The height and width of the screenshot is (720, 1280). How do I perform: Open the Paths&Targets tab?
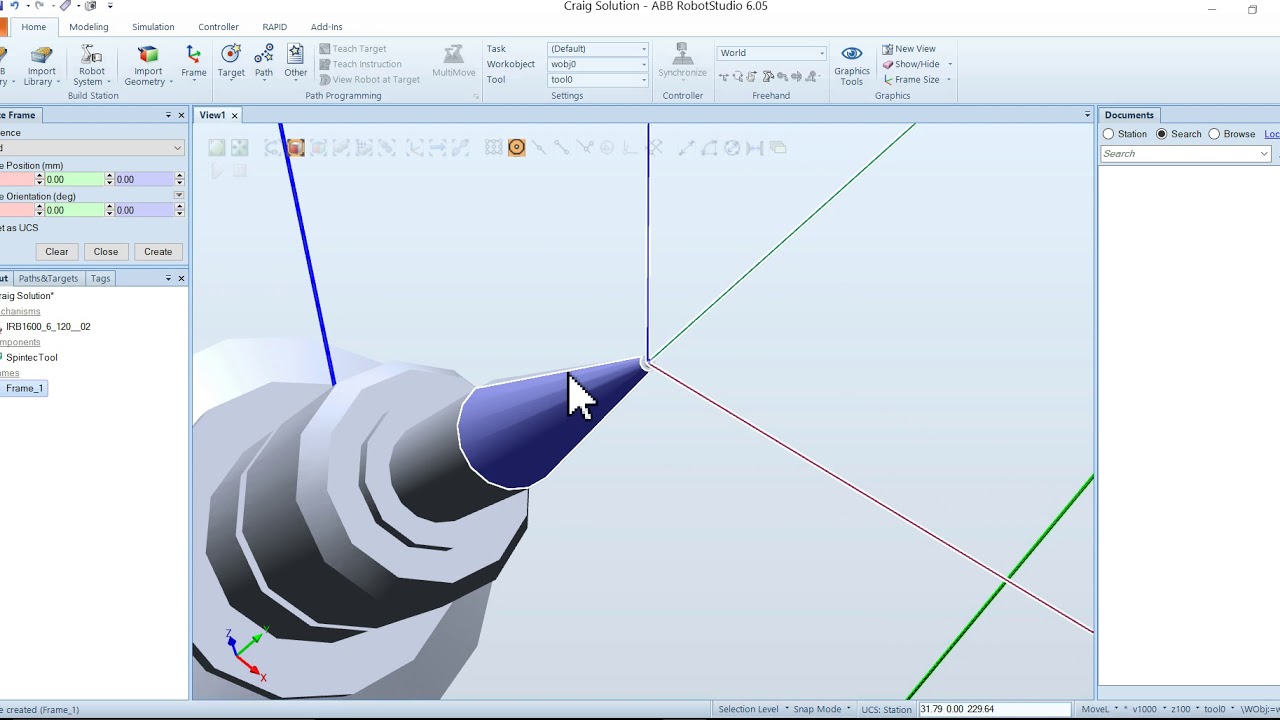click(x=48, y=278)
